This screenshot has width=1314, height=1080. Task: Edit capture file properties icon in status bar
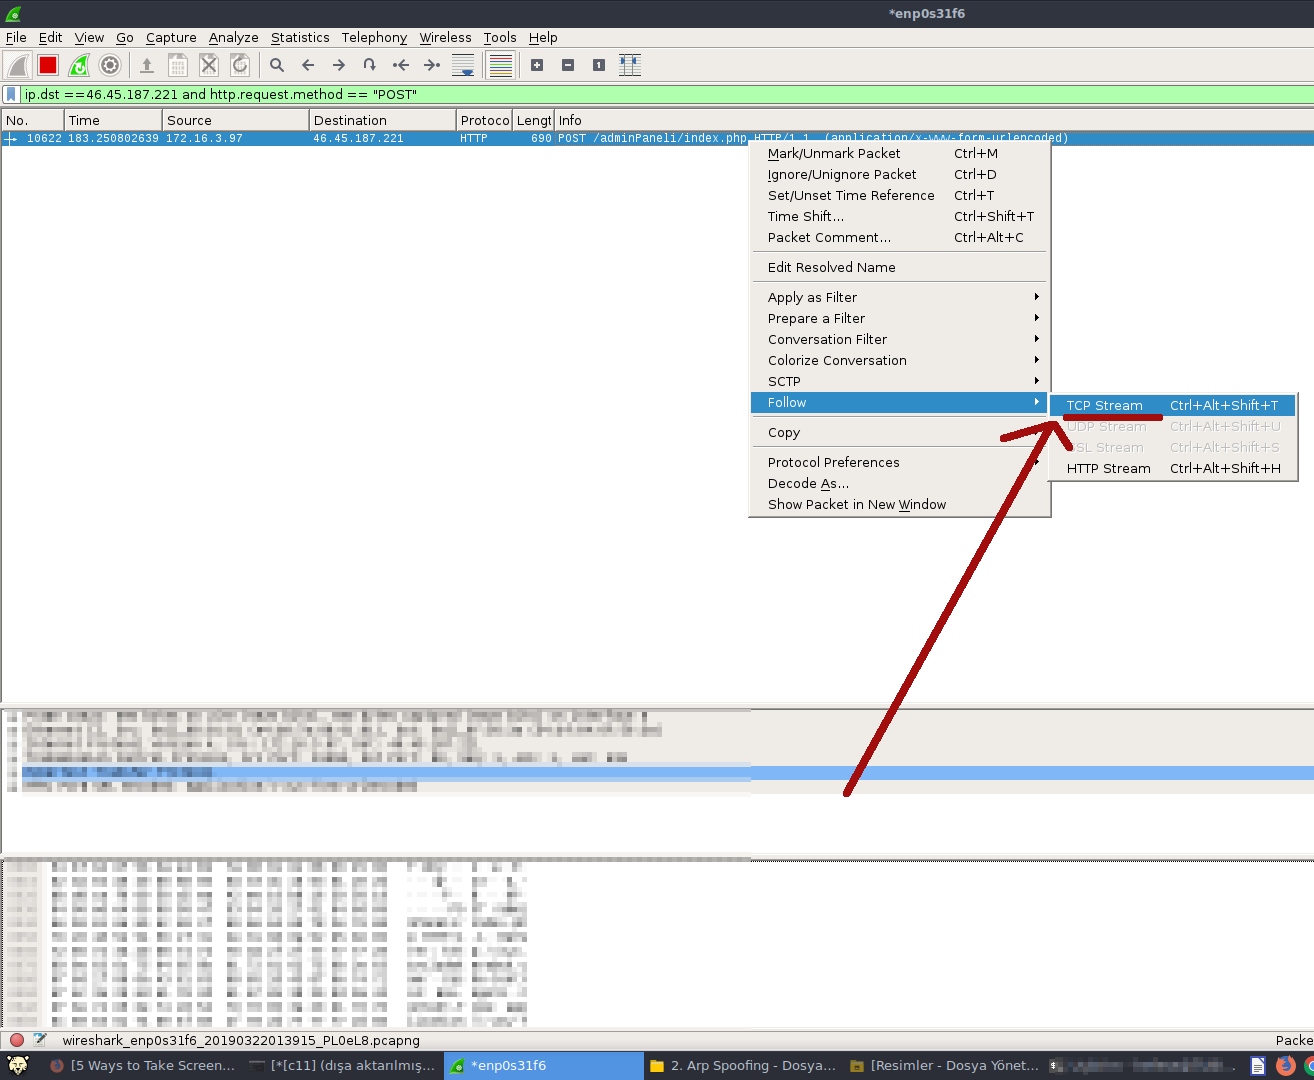(x=40, y=1040)
